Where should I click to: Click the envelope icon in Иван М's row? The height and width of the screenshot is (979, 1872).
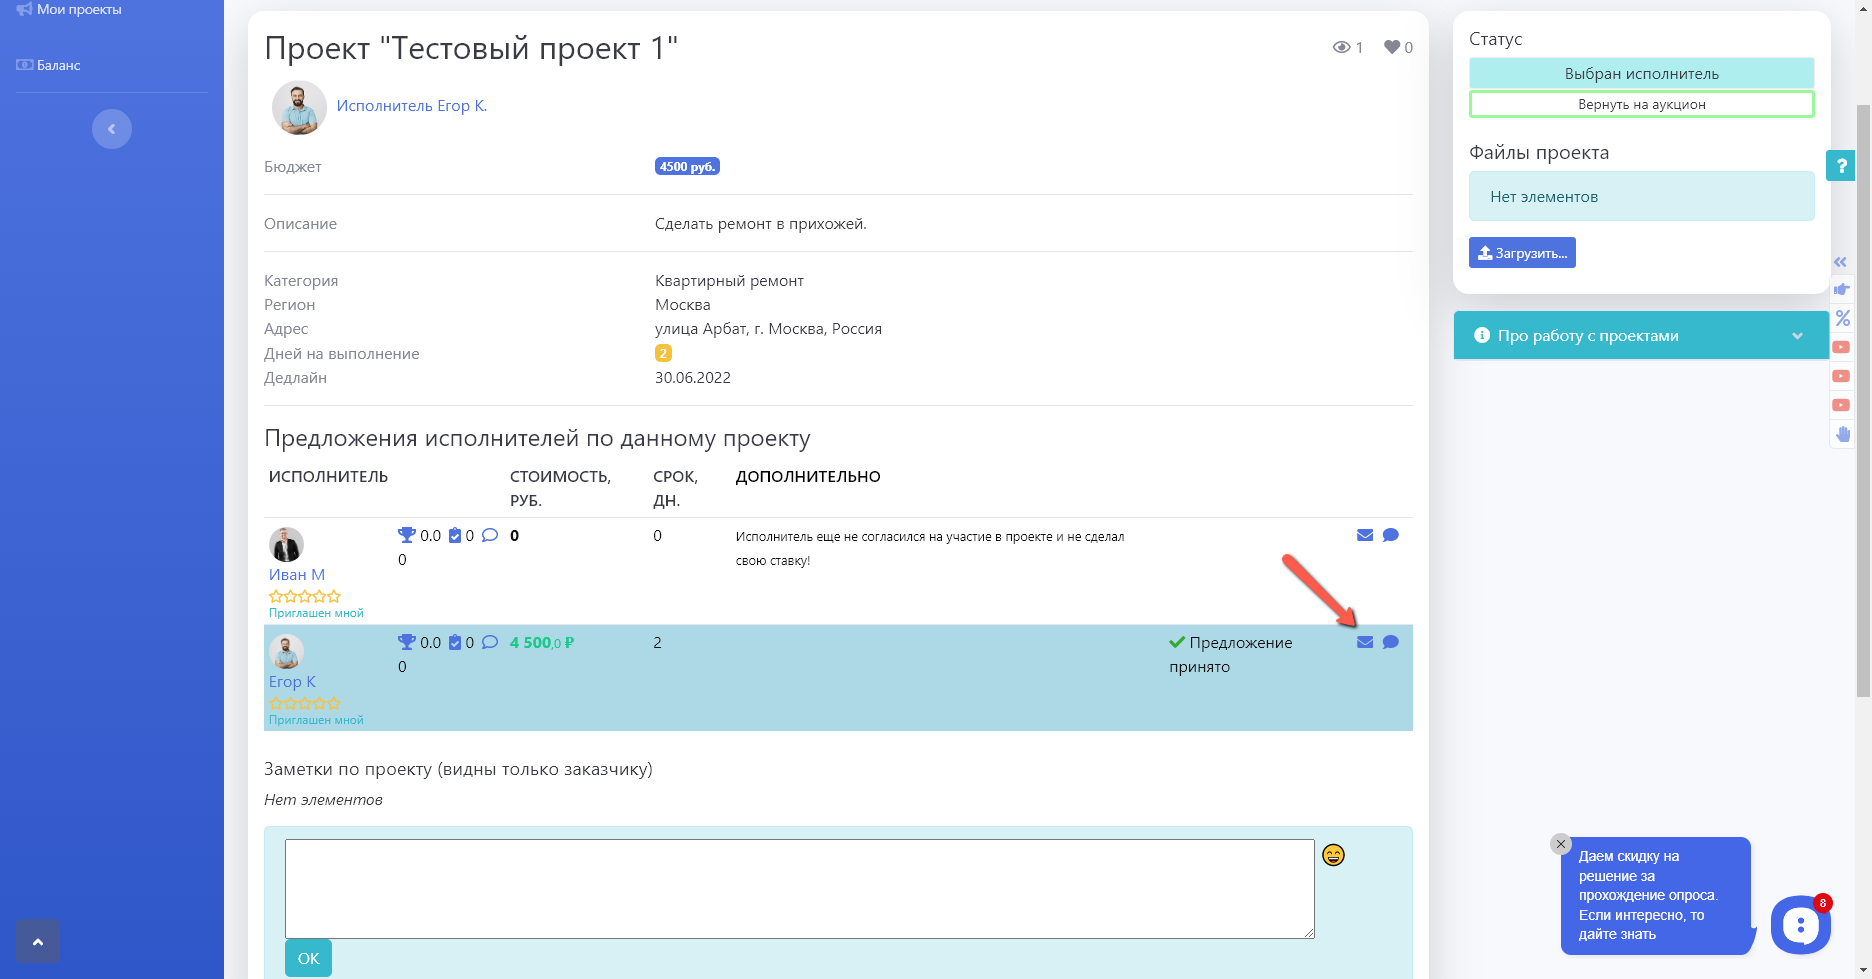pos(1364,535)
